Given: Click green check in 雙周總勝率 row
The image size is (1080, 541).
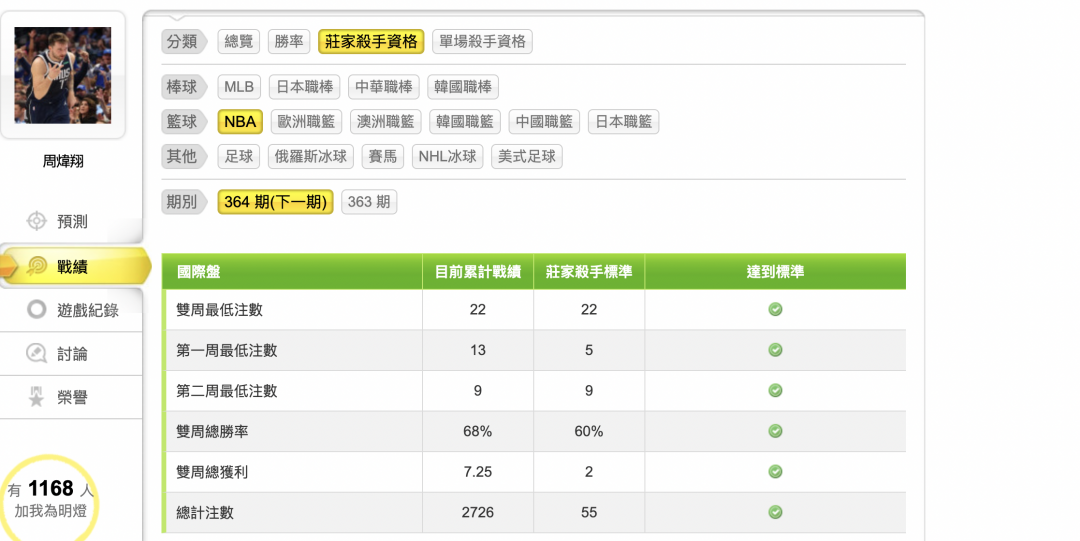Looking at the screenshot, I should (x=775, y=431).
